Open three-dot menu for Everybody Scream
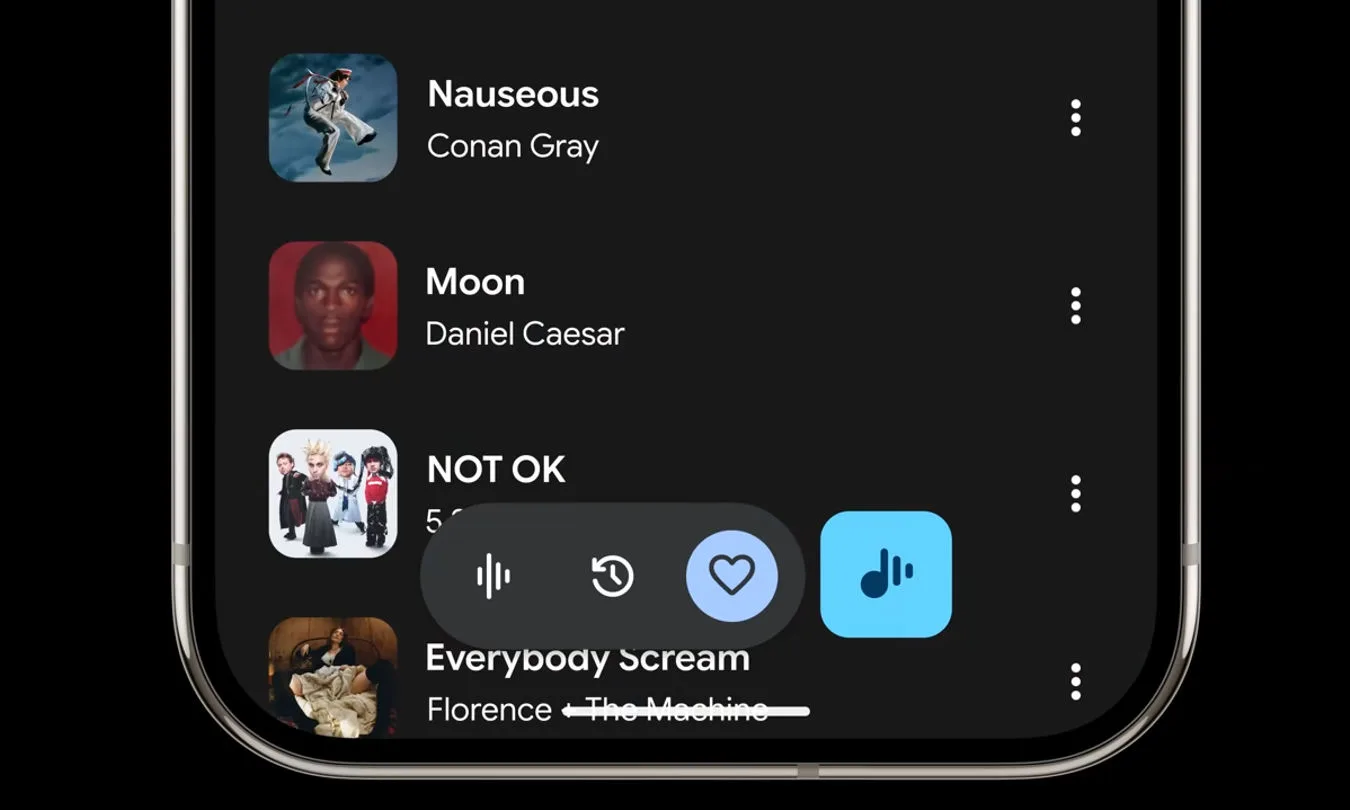This screenshot has height=810, width=1350. [1076, 681]
